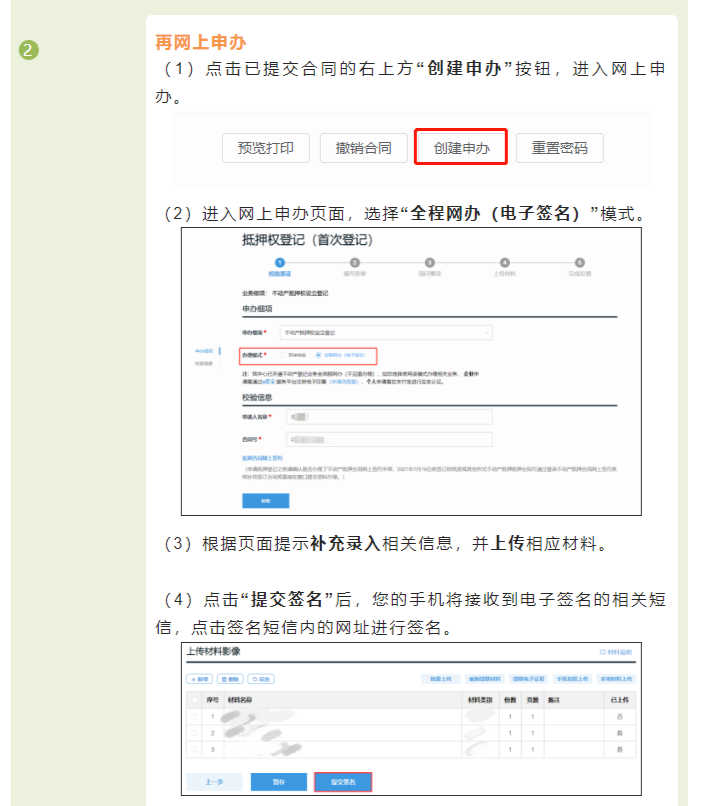Tick the checkbox for material row 3
Image resolution: width=712 pixels, height=806 pixels.
pyautogui.click(x=194, y=747)
